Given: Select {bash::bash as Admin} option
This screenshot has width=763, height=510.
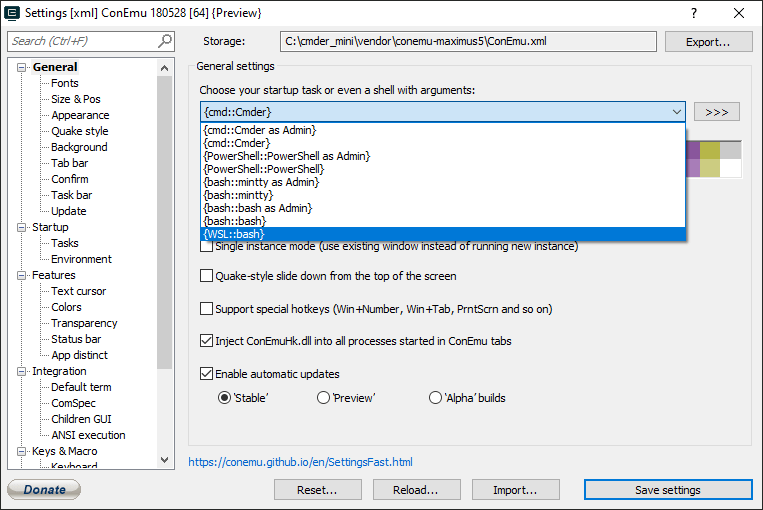Looking at the screenshot, I should pyautogui.click(x=443, y=208).
